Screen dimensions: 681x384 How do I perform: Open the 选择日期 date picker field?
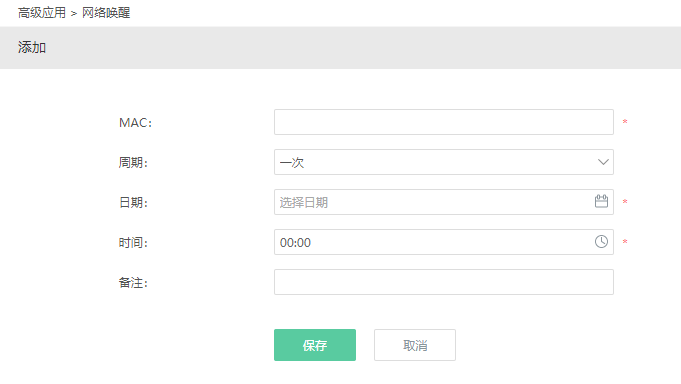click(x=443, y=202)
